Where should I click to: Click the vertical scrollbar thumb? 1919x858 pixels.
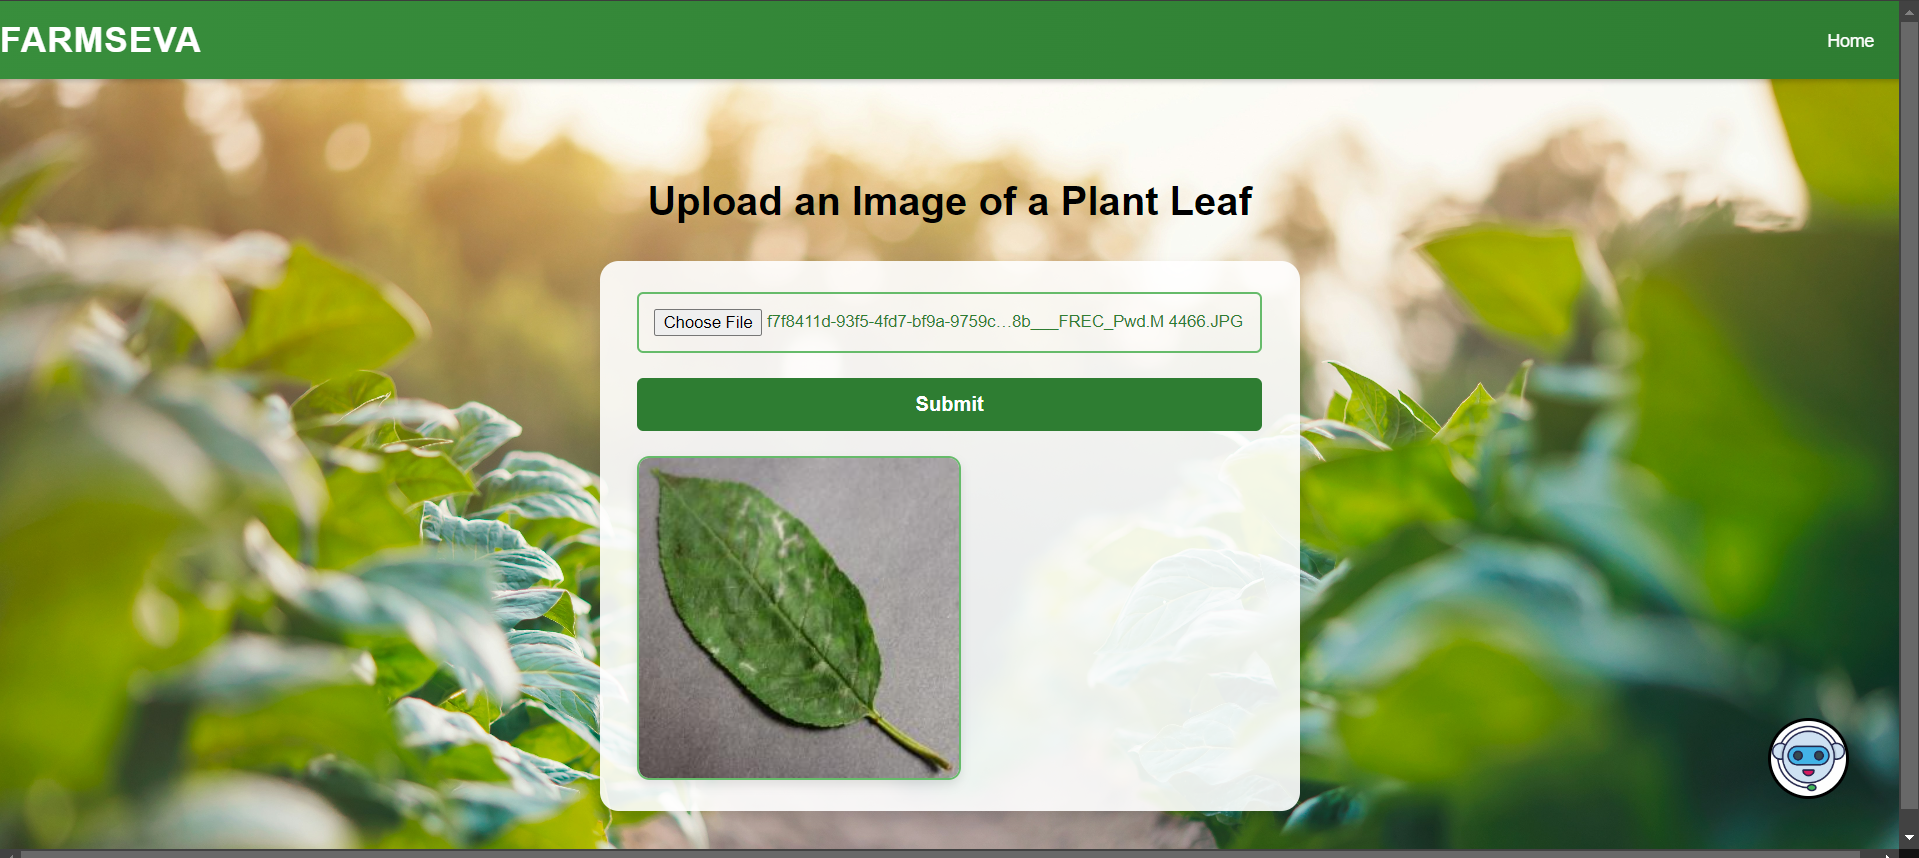[x=1909, y=415]
